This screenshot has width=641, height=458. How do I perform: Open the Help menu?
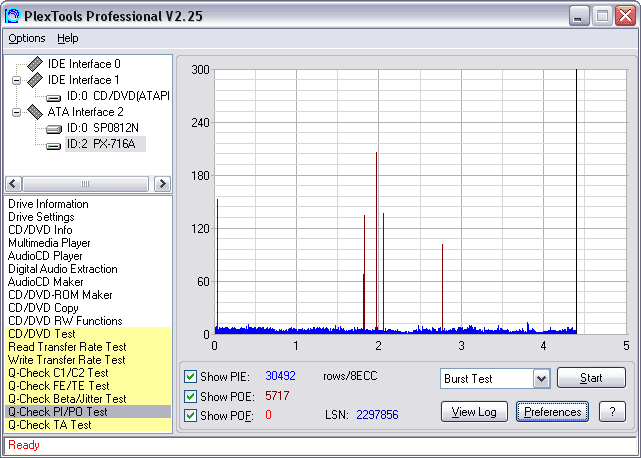tap(68, 38)
